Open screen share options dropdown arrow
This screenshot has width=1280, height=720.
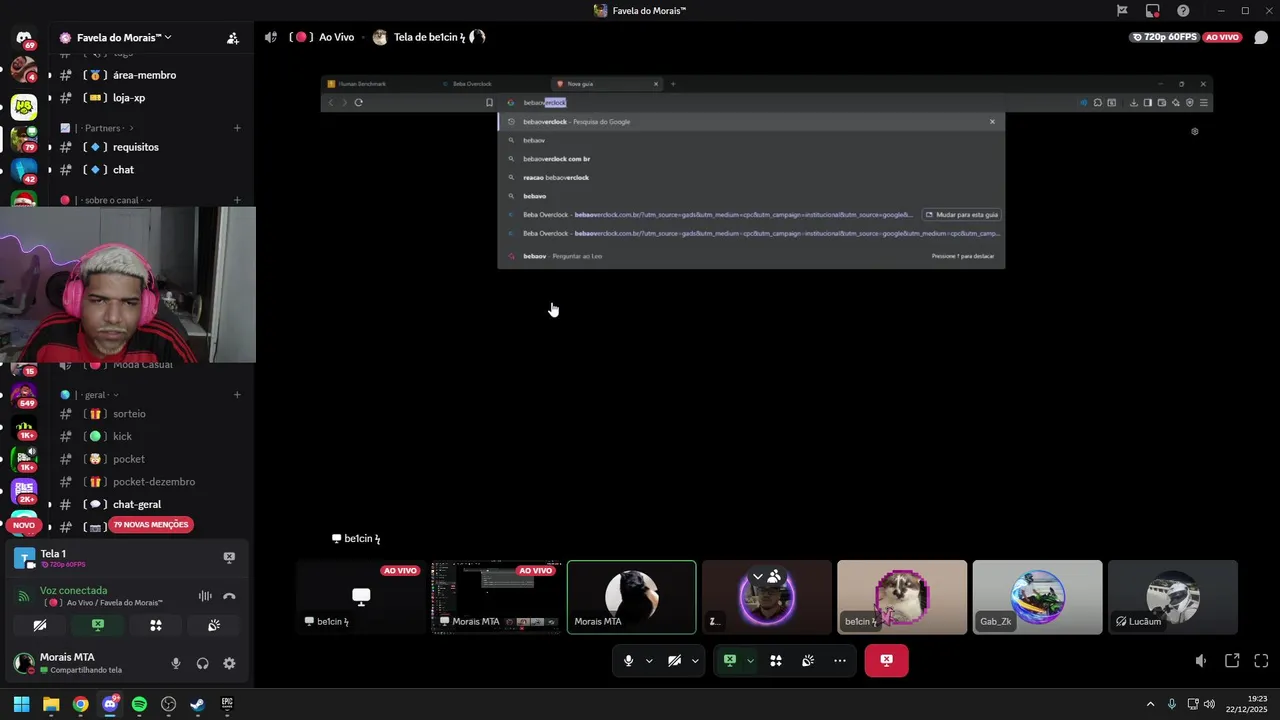750,661
